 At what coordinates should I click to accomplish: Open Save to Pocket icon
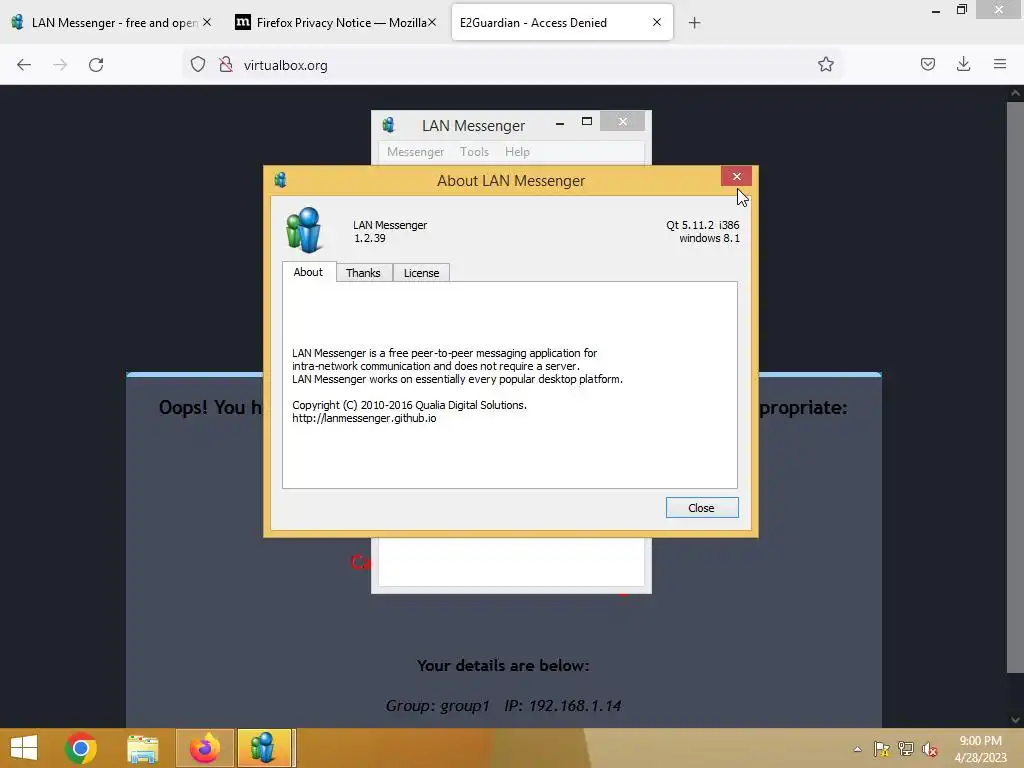(927, 64)
